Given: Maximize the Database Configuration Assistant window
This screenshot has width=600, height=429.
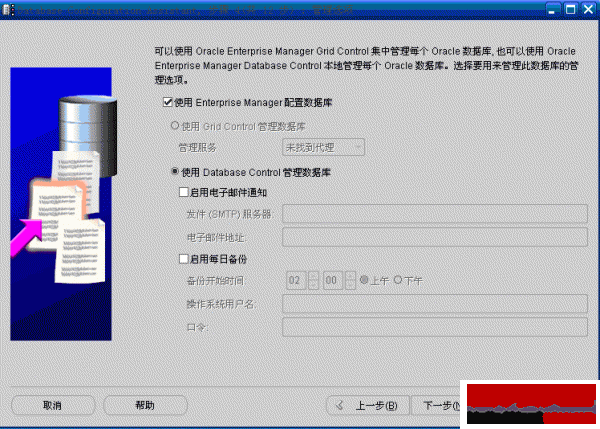Looking at the screenshot, I should pyautogui.click(x=570, y=10).
